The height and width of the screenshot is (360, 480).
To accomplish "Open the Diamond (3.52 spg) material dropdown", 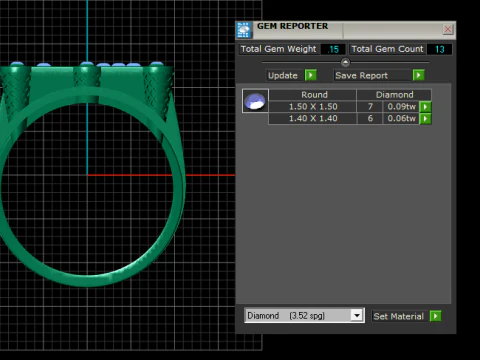I will coord(357,315).
